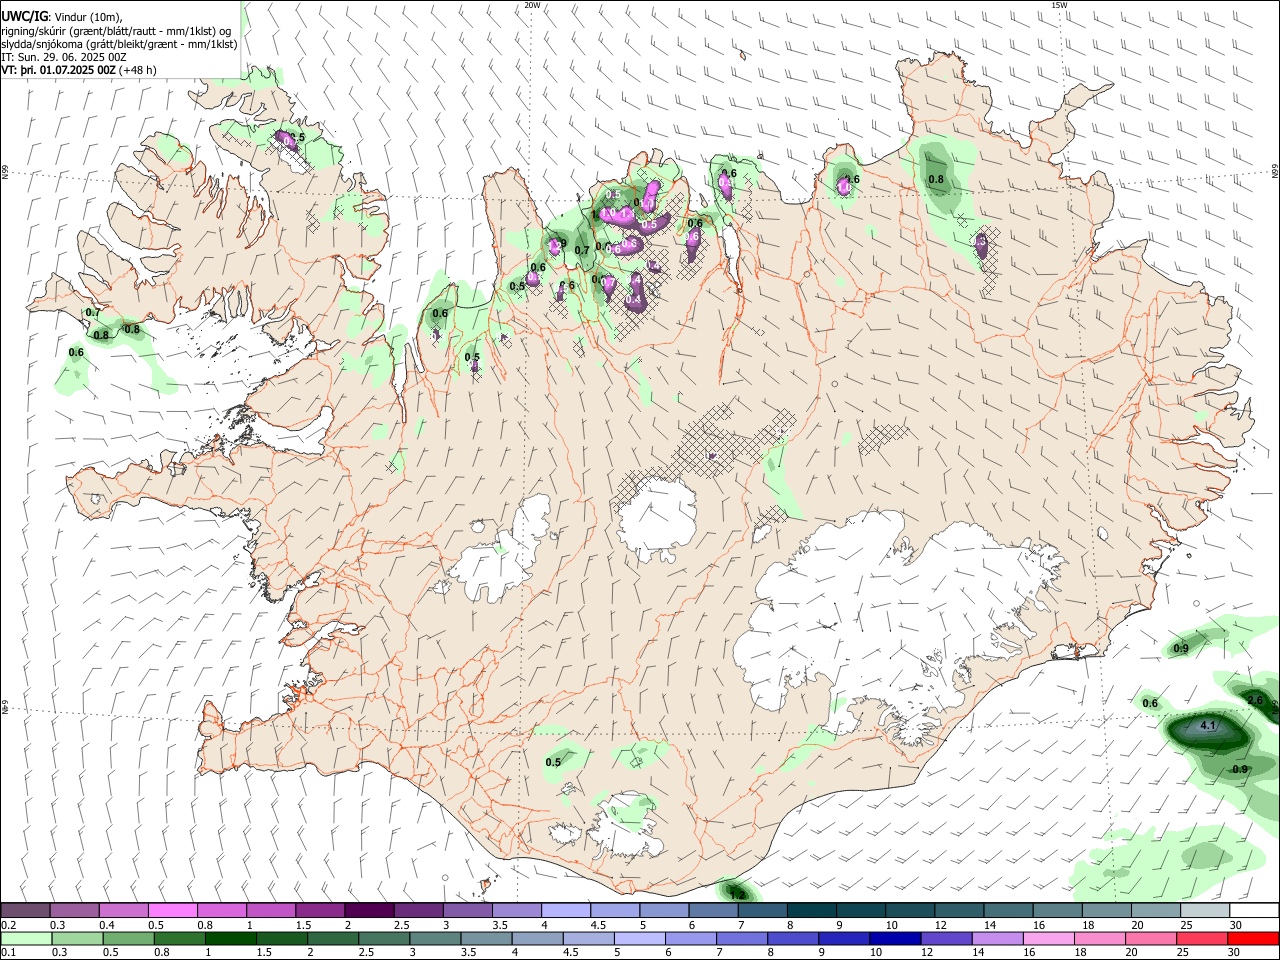Image resolution: width=1280 pixels, height=960 pixels.
Task: Select the light lavender 4 swatch, upper legend row
Action: [x=565, y=910]
